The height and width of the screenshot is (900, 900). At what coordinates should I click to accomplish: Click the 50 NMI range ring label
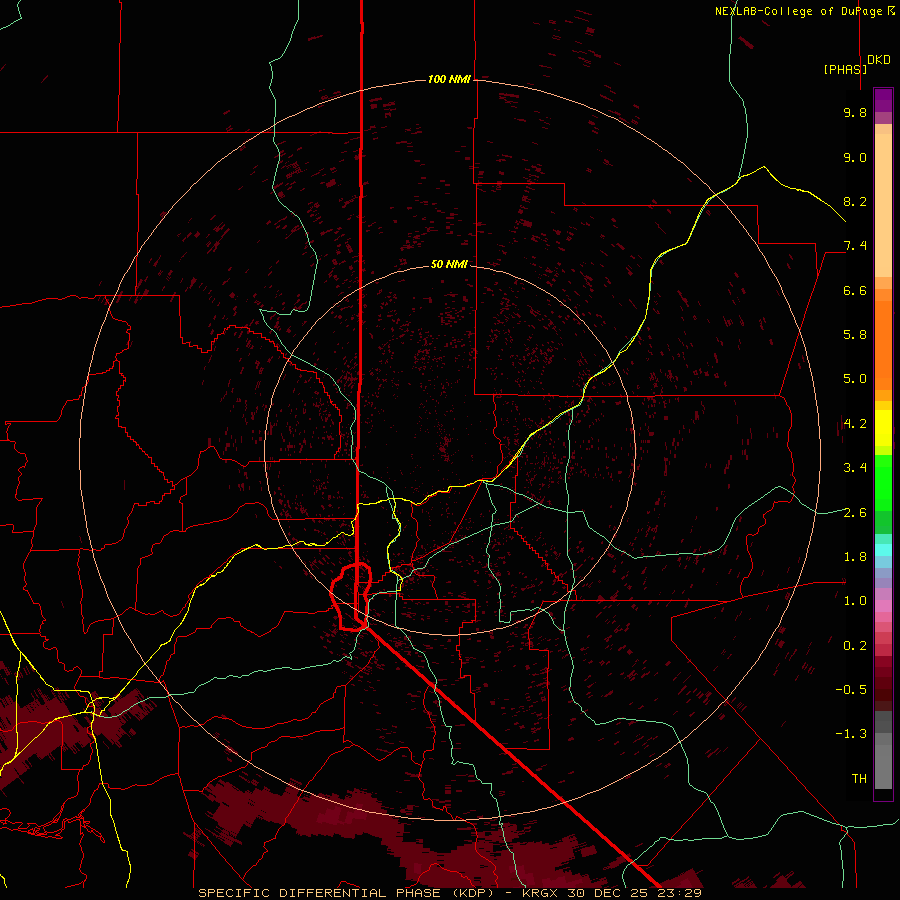pos(449,264)
